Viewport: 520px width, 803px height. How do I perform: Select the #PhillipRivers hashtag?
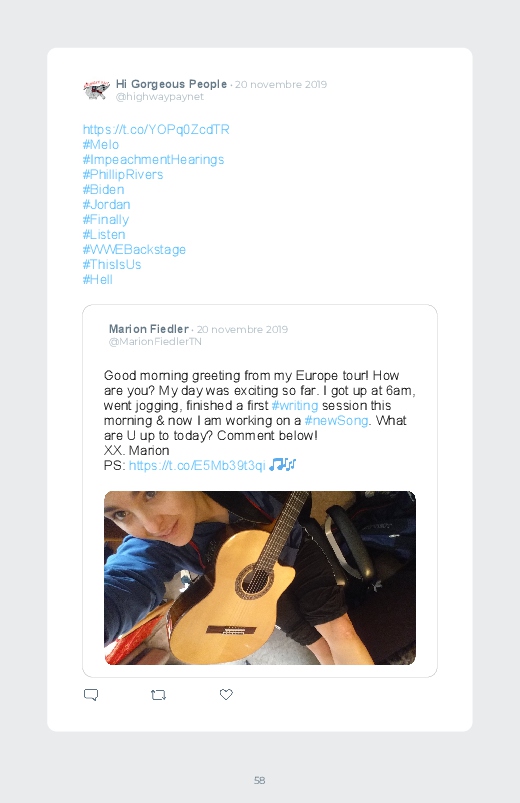123,175
